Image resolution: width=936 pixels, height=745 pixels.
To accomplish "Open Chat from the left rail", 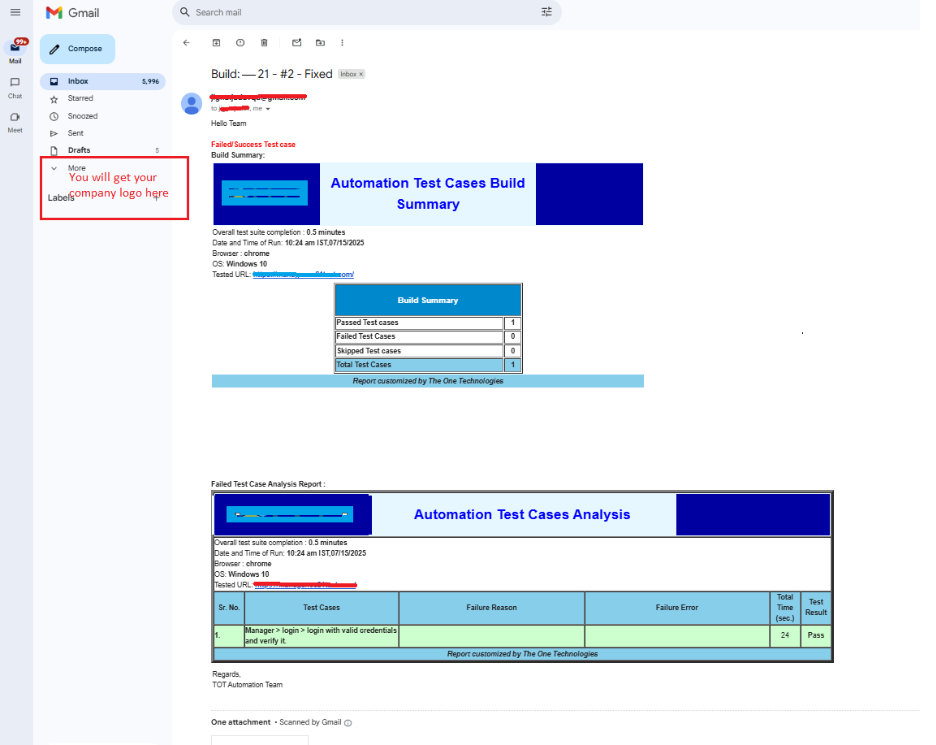I will click(15, 87).
